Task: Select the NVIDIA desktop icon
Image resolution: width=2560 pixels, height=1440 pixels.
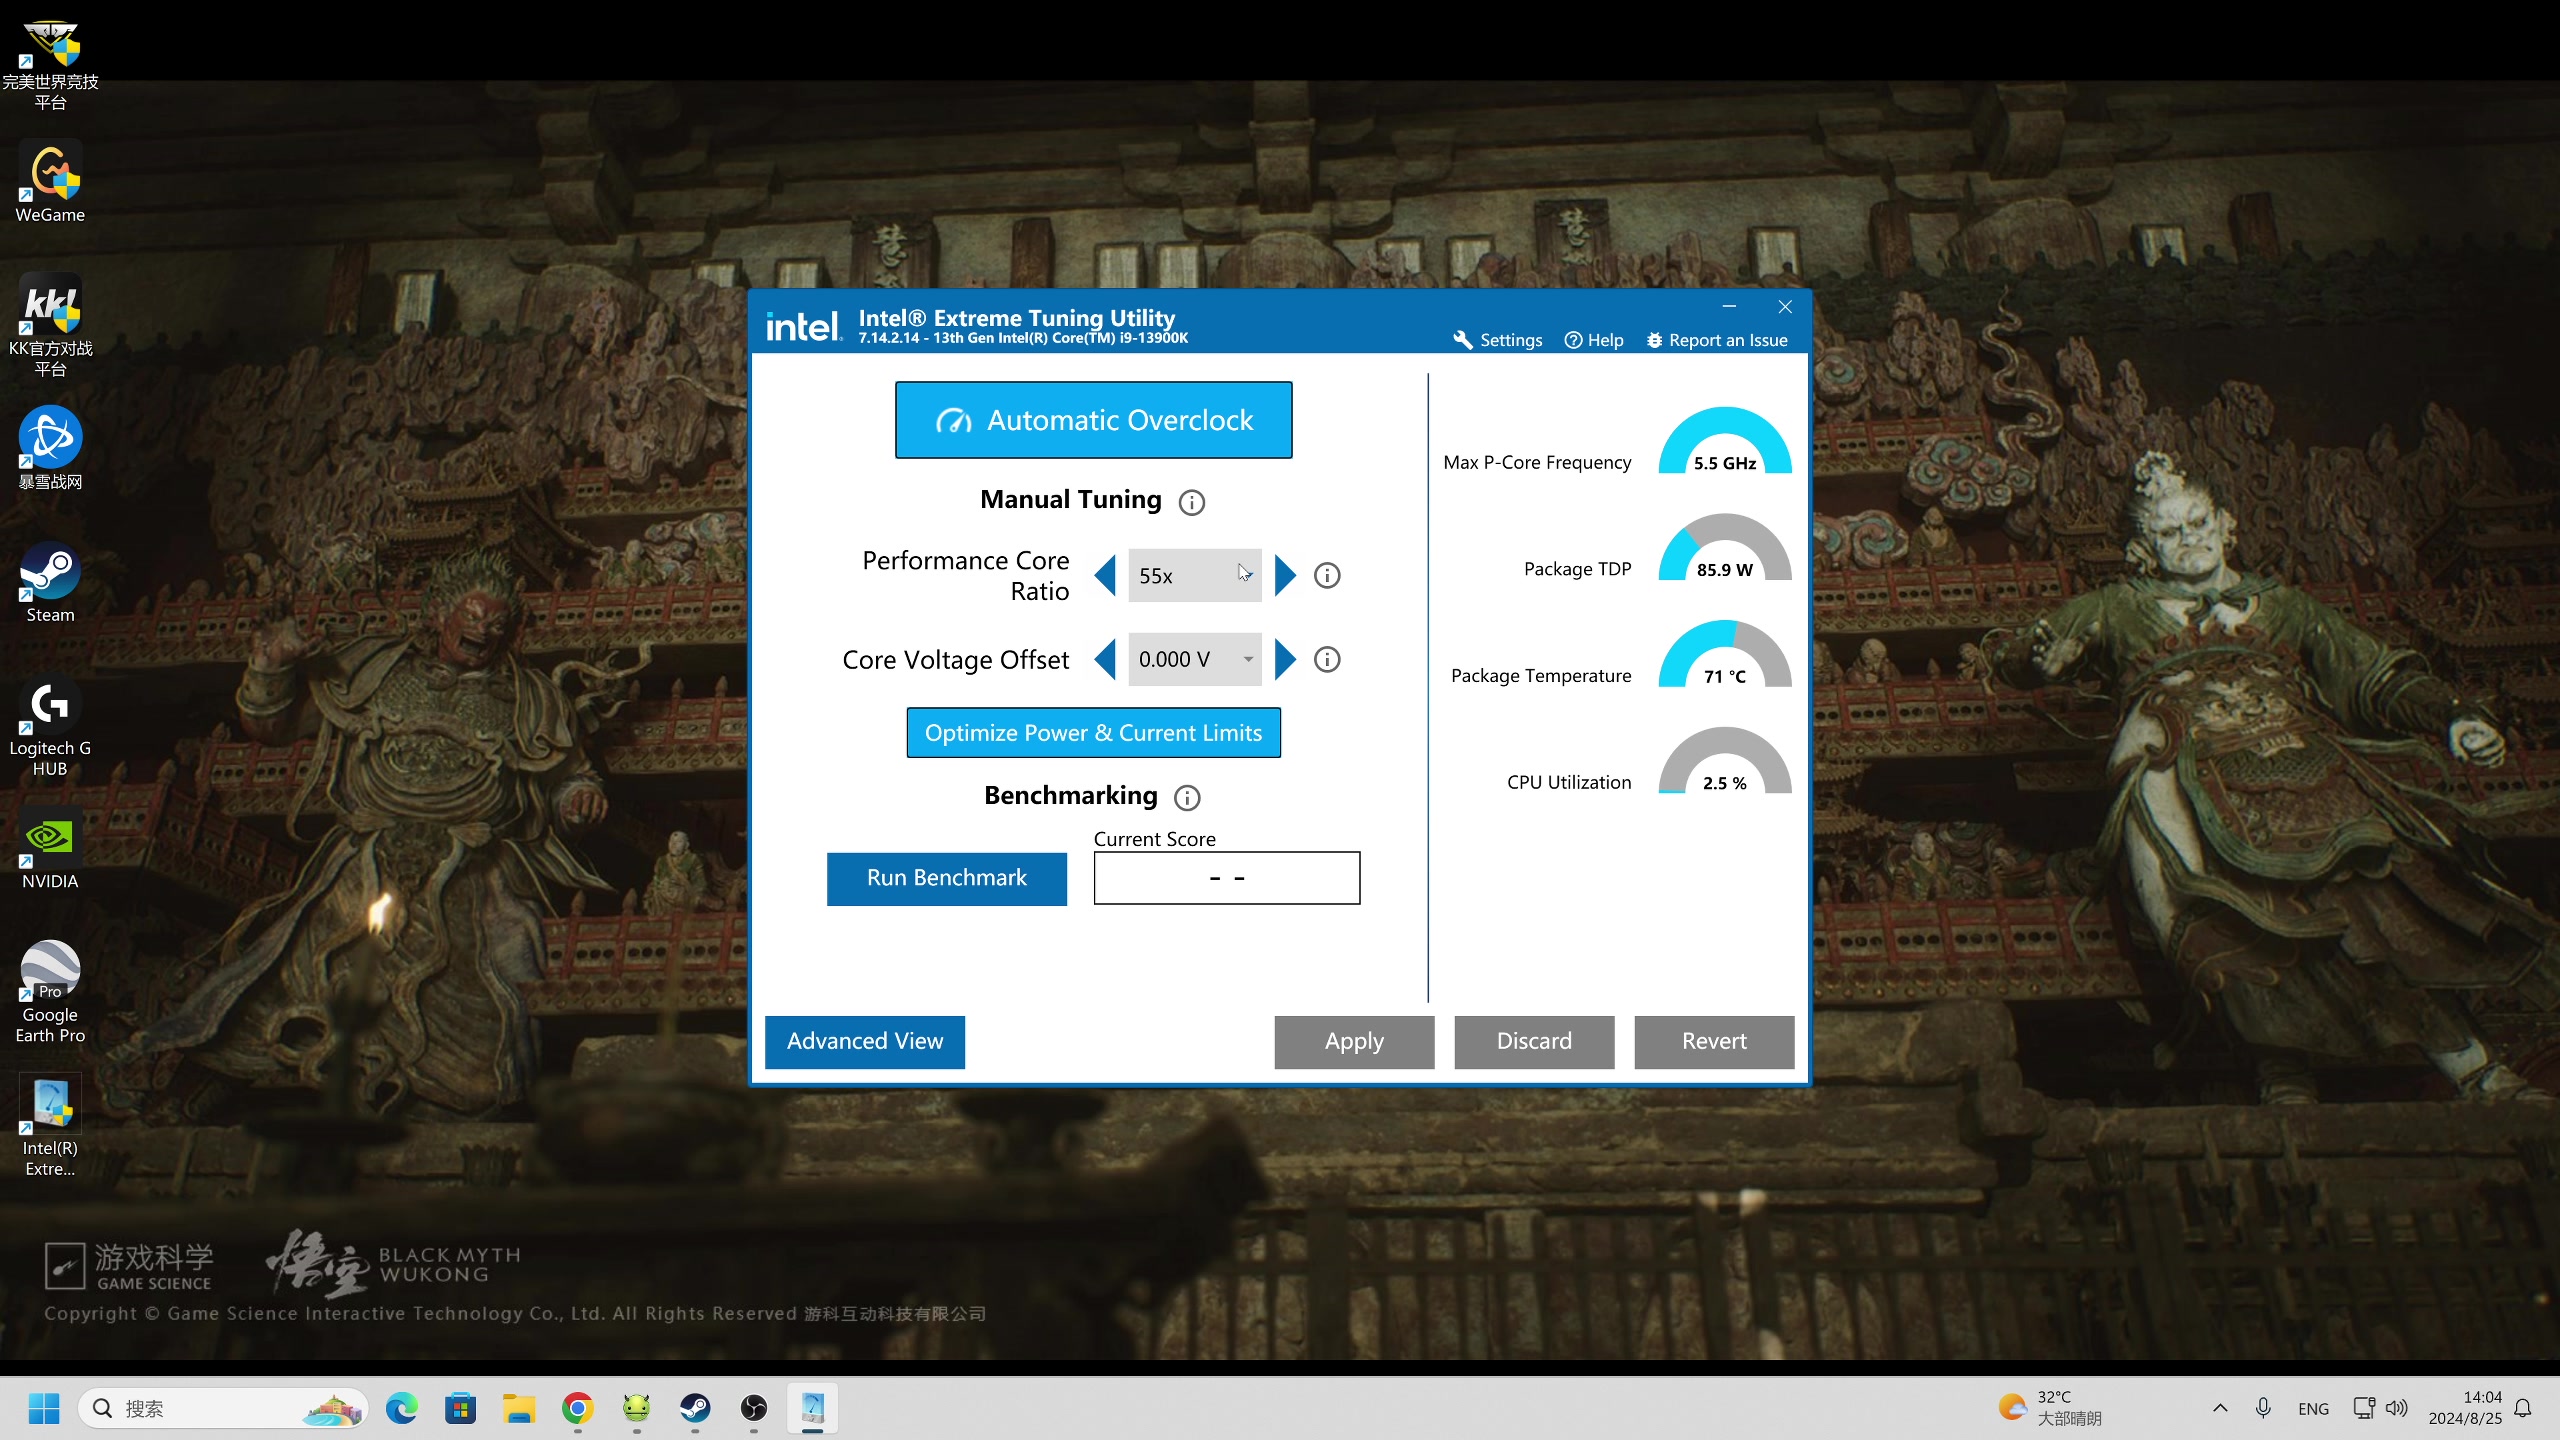Action: (x=50, y=850)
